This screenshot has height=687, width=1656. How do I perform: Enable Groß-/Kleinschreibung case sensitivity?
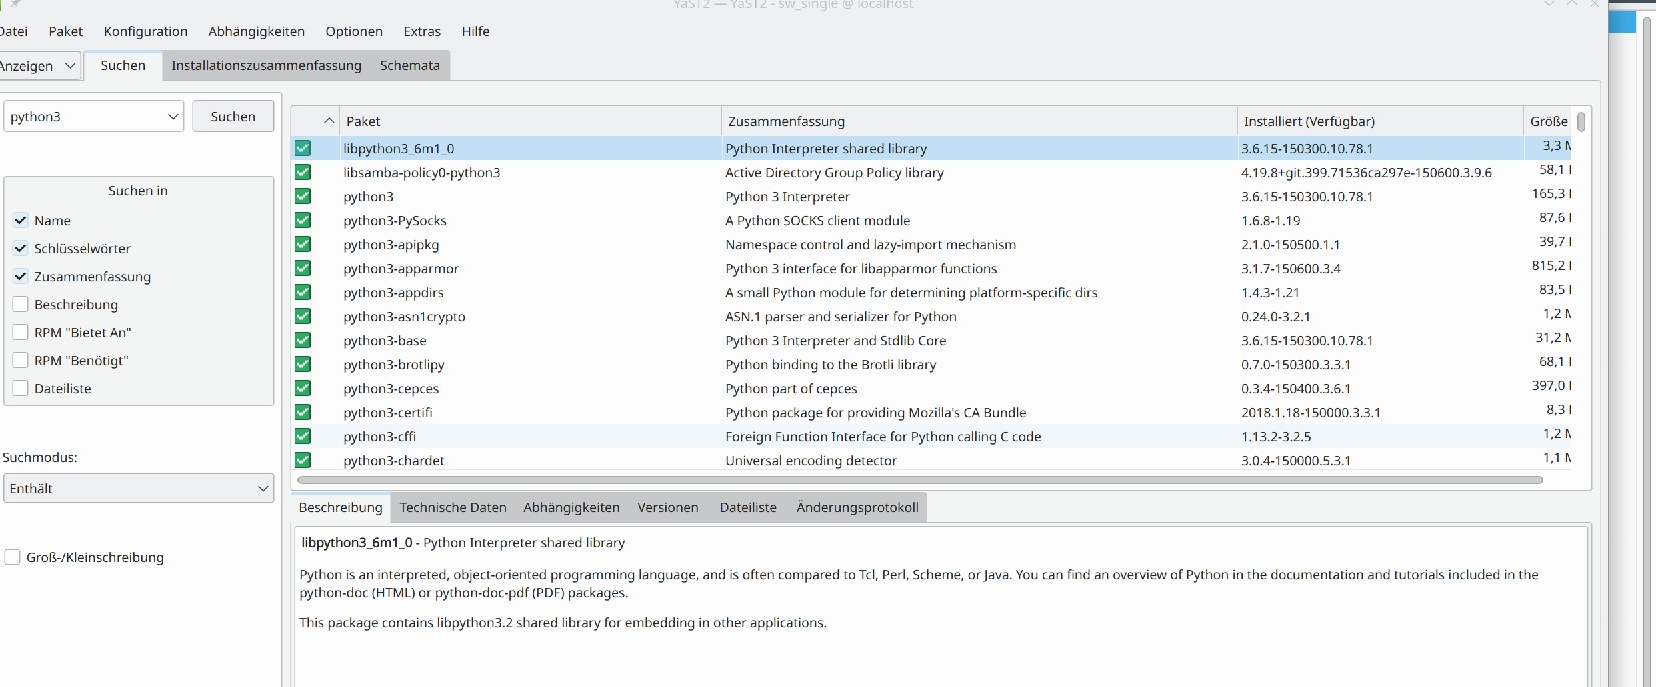coord(13,557)
